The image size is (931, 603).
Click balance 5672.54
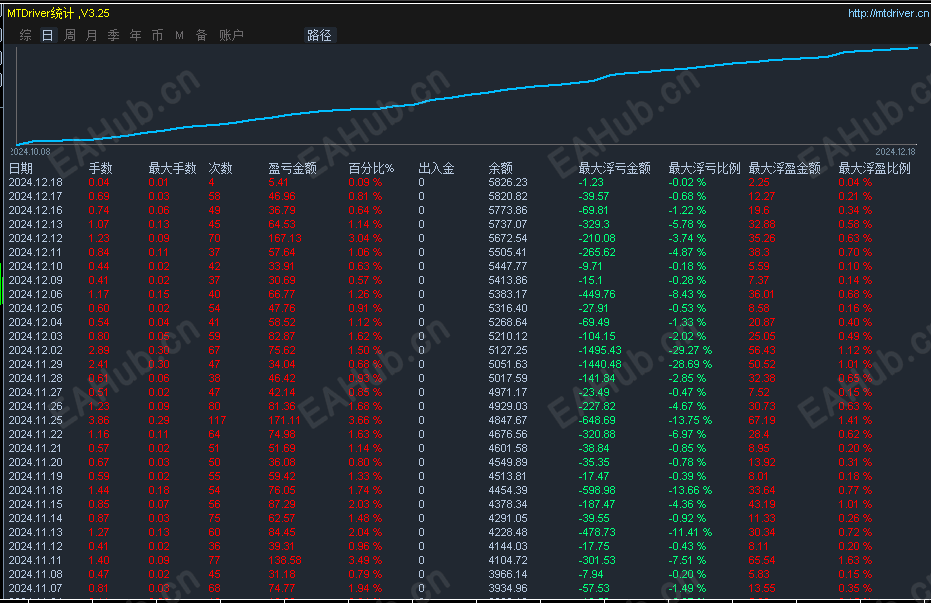coord(508,238)
